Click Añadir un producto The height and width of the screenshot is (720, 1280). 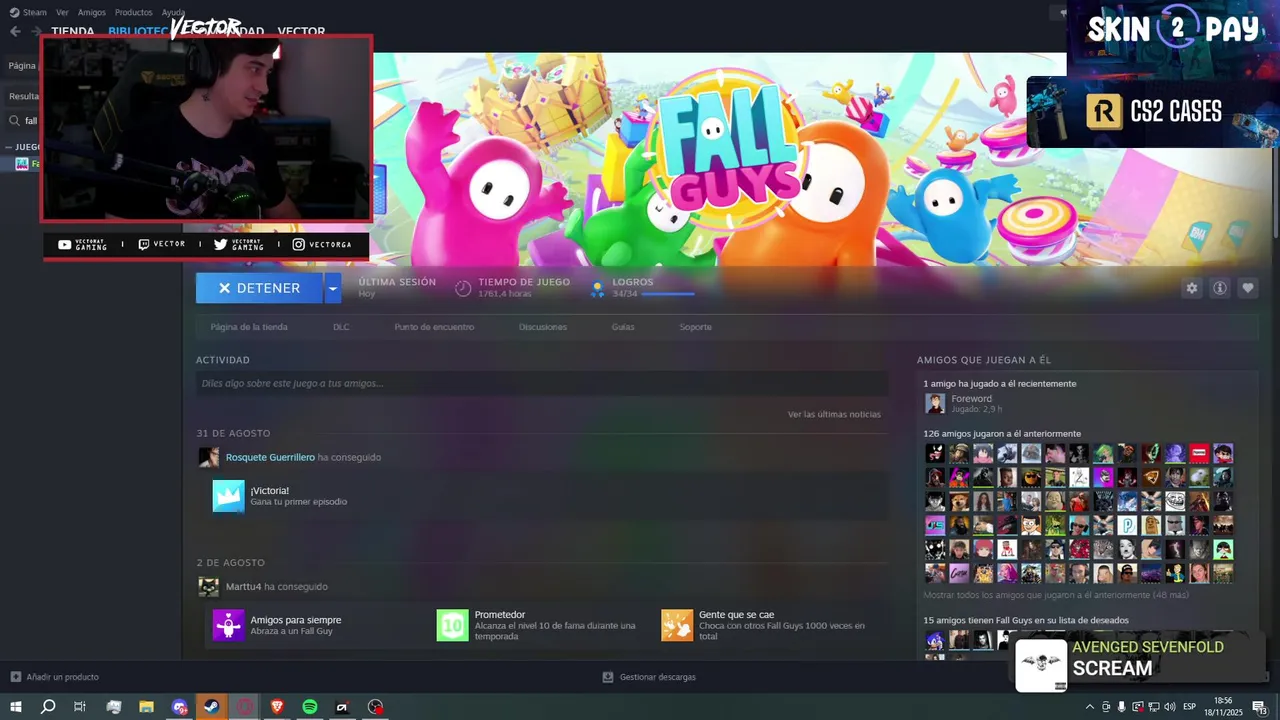coord(62,677)
